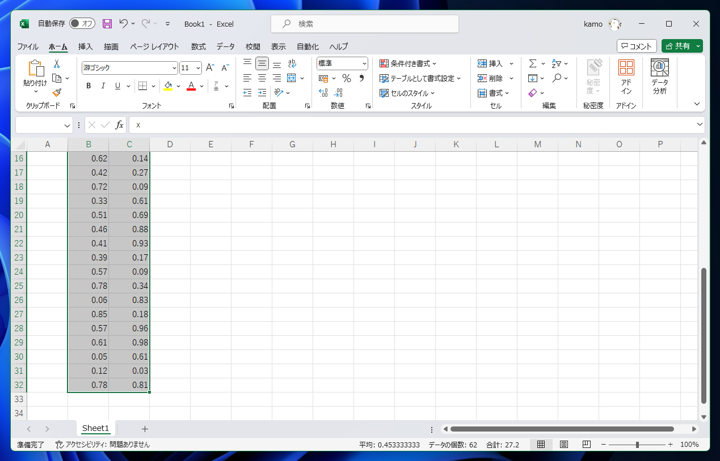Select the Sheet1 sheet tab
The image size is (720, 461).
tap(96, 428)
